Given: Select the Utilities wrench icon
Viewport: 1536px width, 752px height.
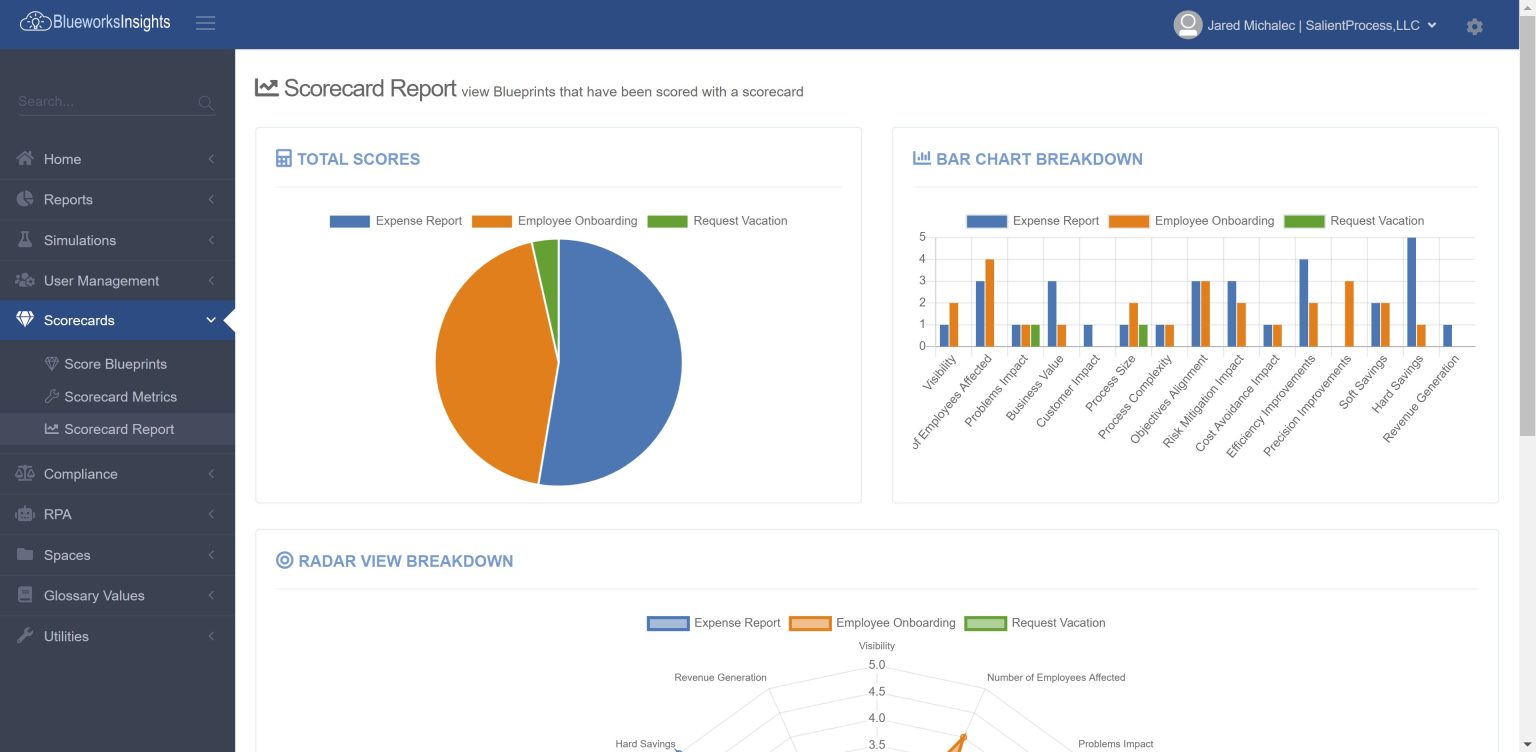Looking at the screenshot, I should (x=24, y=636).
